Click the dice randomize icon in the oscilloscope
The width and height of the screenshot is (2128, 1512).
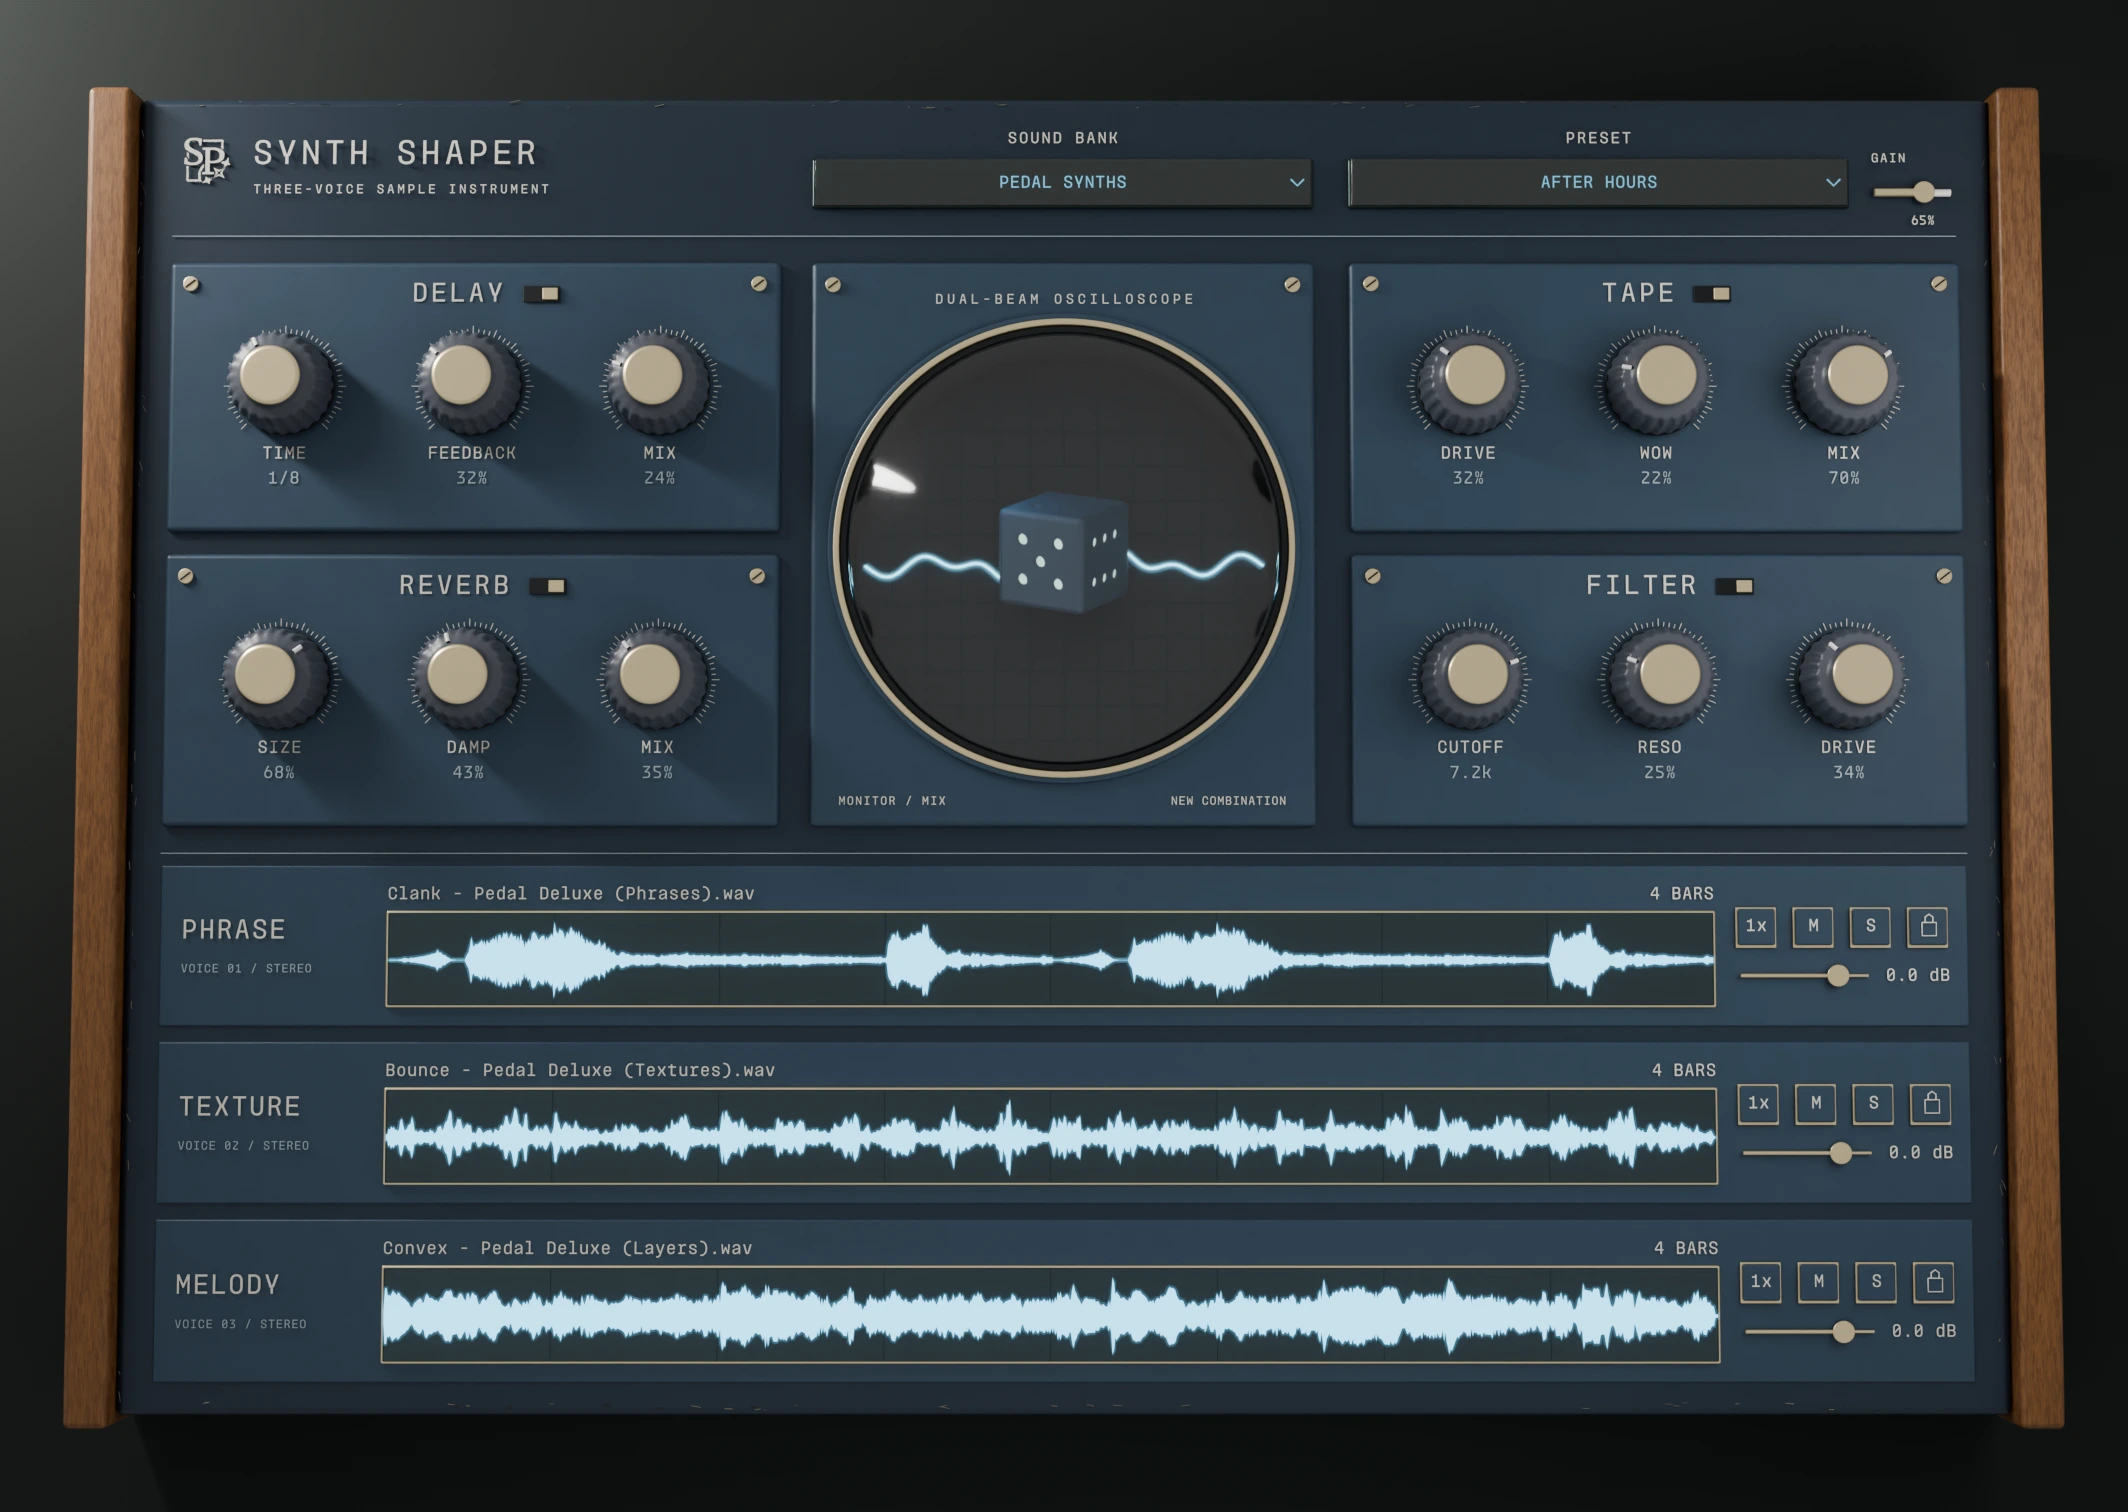[x=1063, y=551]
